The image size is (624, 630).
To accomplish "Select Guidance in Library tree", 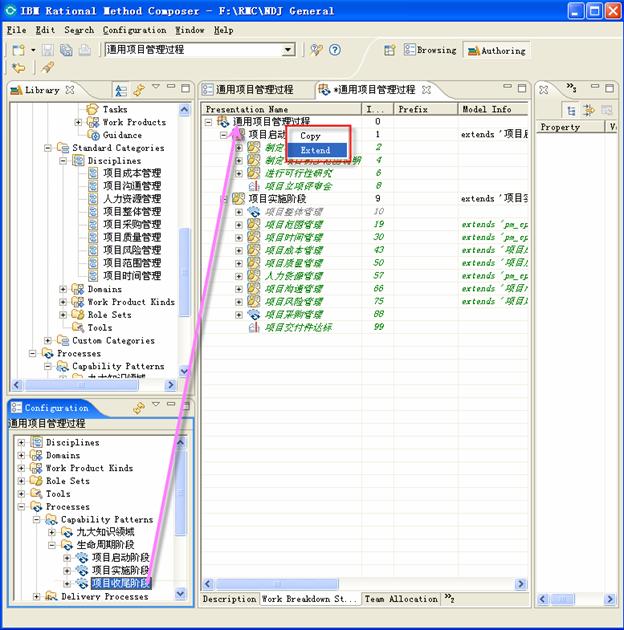I will pos(122,135).
